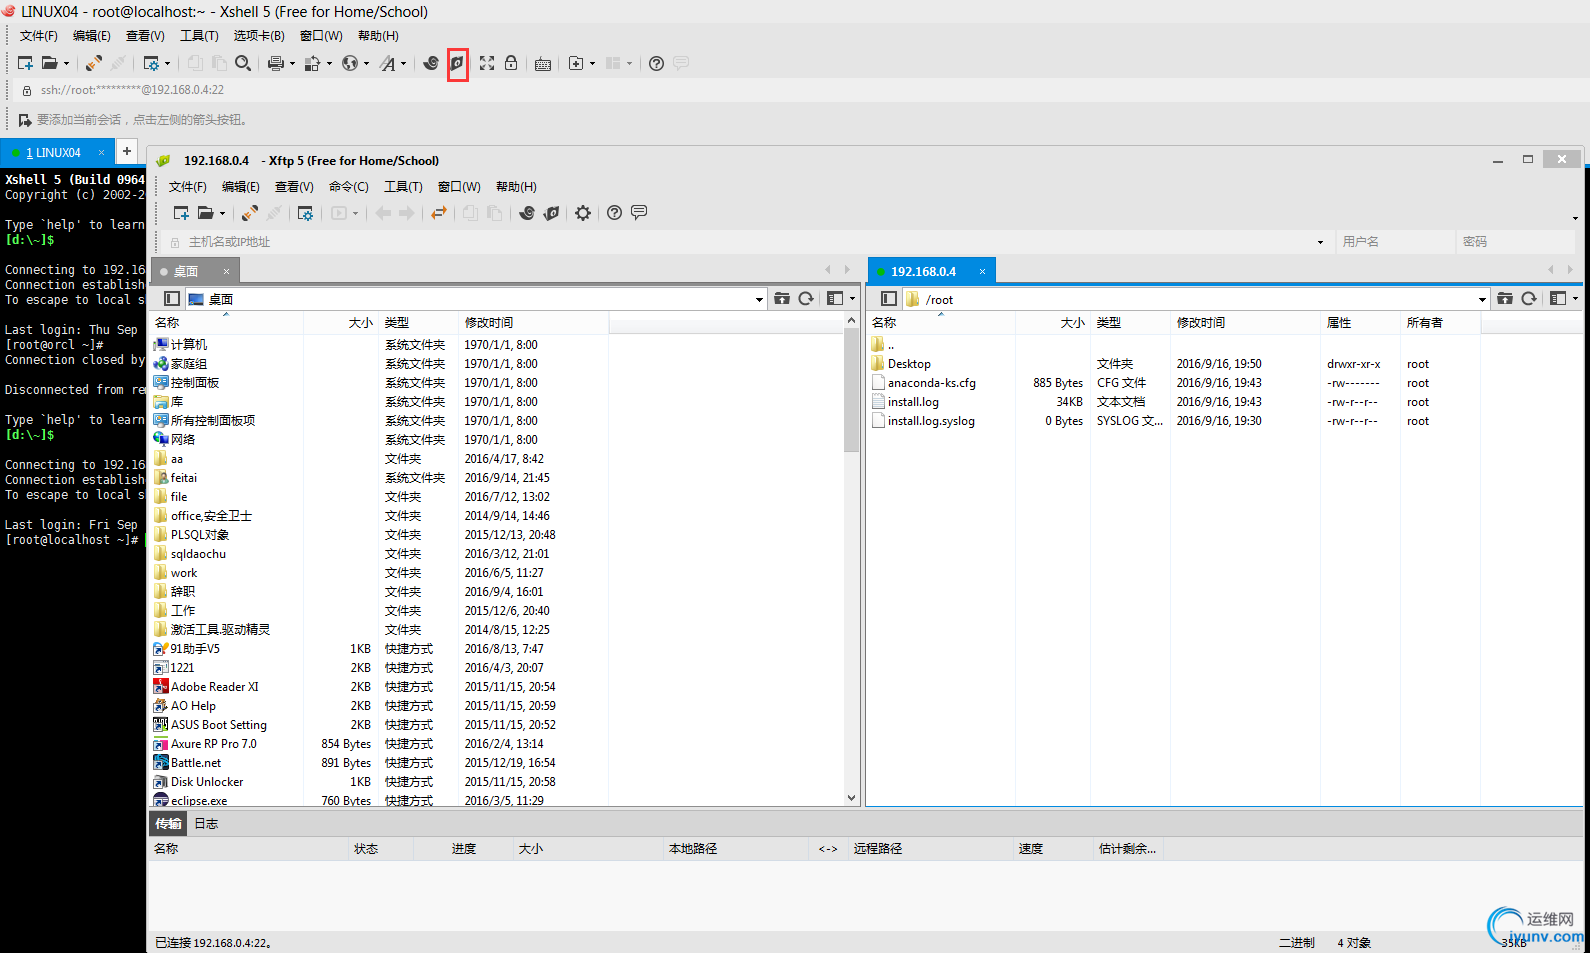Screen dimensions: 1590x953
Task: Open the host address history dropdown
Action: (1320, 242)
